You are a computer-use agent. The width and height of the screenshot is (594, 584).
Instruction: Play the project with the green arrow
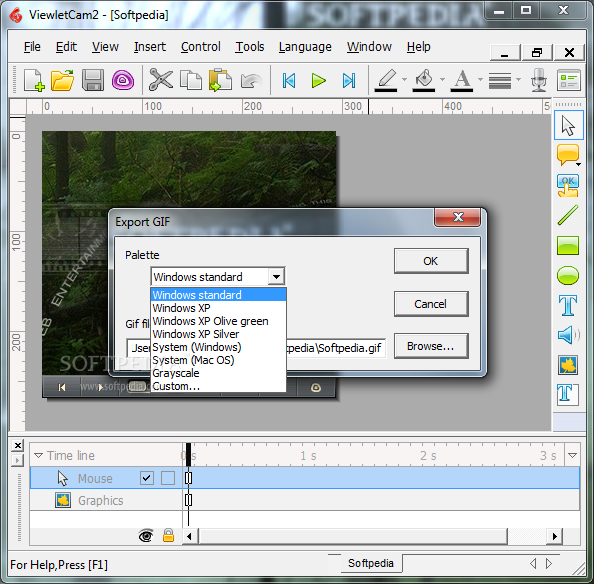point(319,80)
